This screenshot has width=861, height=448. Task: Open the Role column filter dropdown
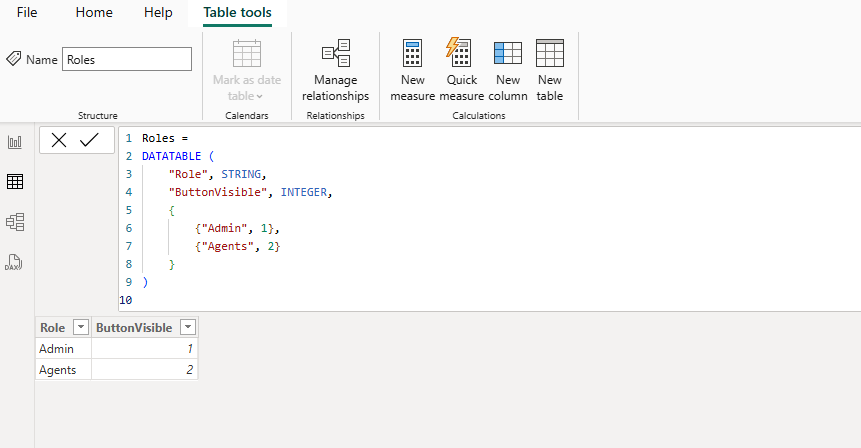81,328
